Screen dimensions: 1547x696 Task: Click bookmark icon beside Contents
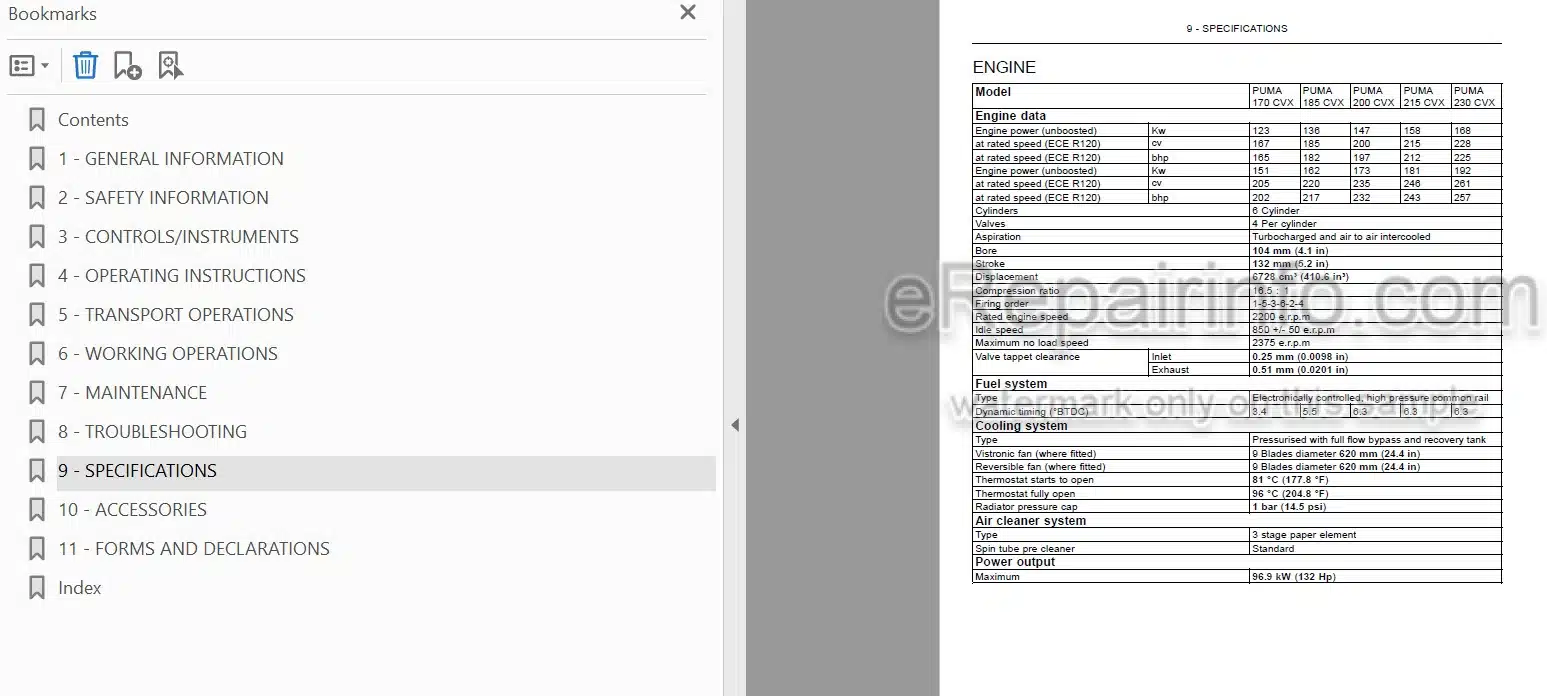[37, 120]
